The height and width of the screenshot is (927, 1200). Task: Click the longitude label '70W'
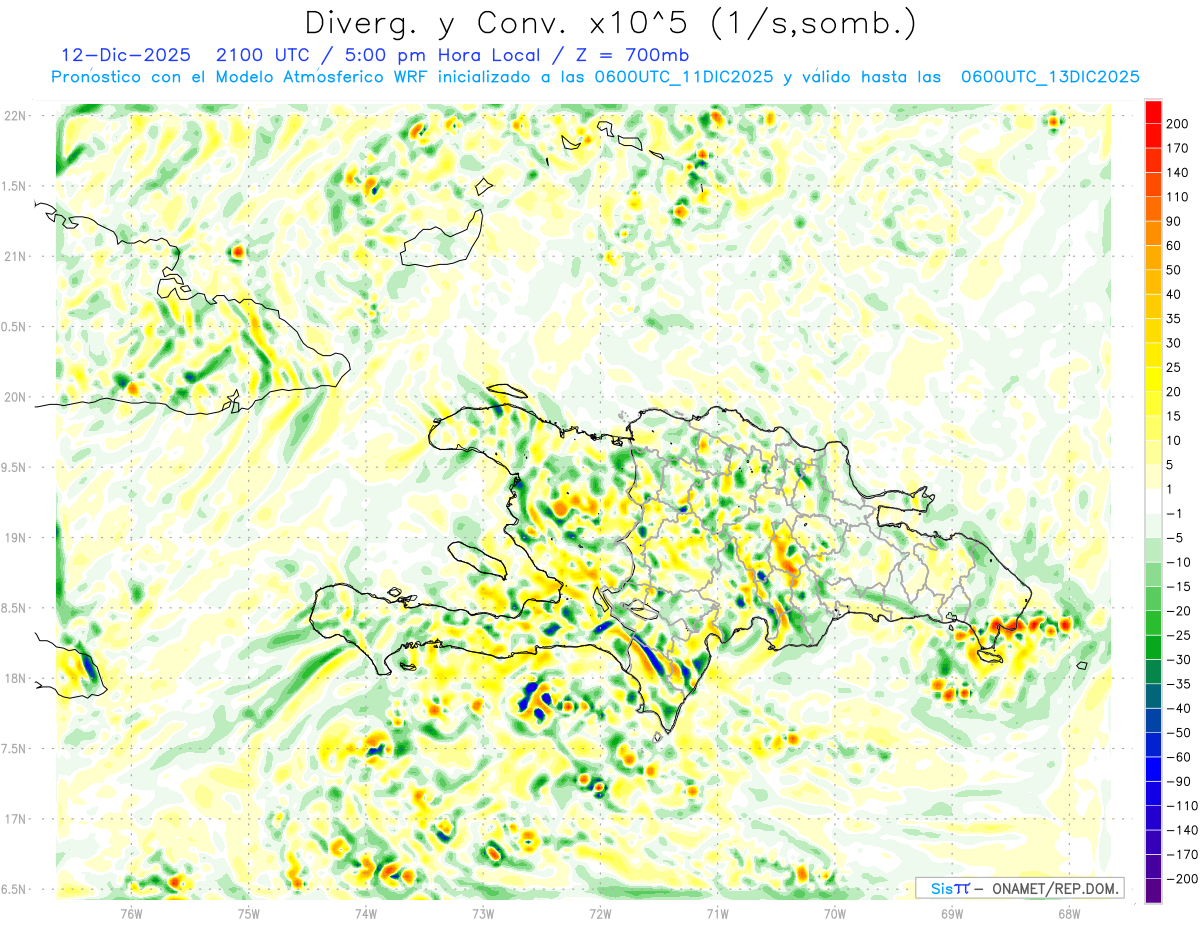835,913
